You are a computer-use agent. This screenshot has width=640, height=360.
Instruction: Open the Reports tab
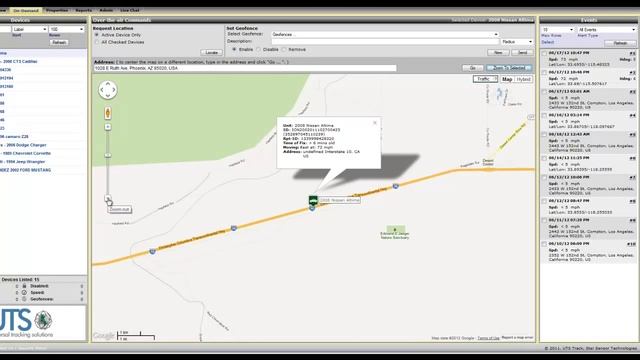[x=84, y=10]
